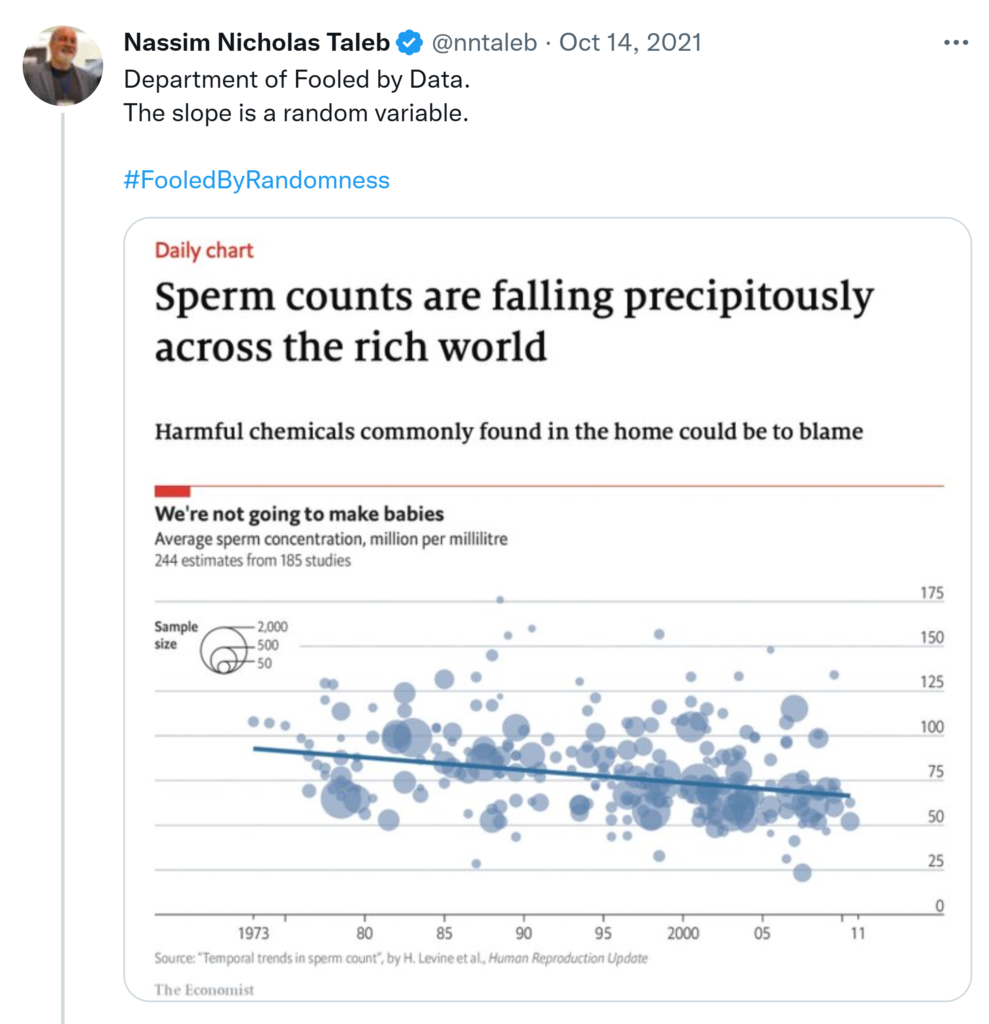Viewport: 989px width, 1024px height.
Task: Click the blue verified checkmark badge
Action: point(408,43)
